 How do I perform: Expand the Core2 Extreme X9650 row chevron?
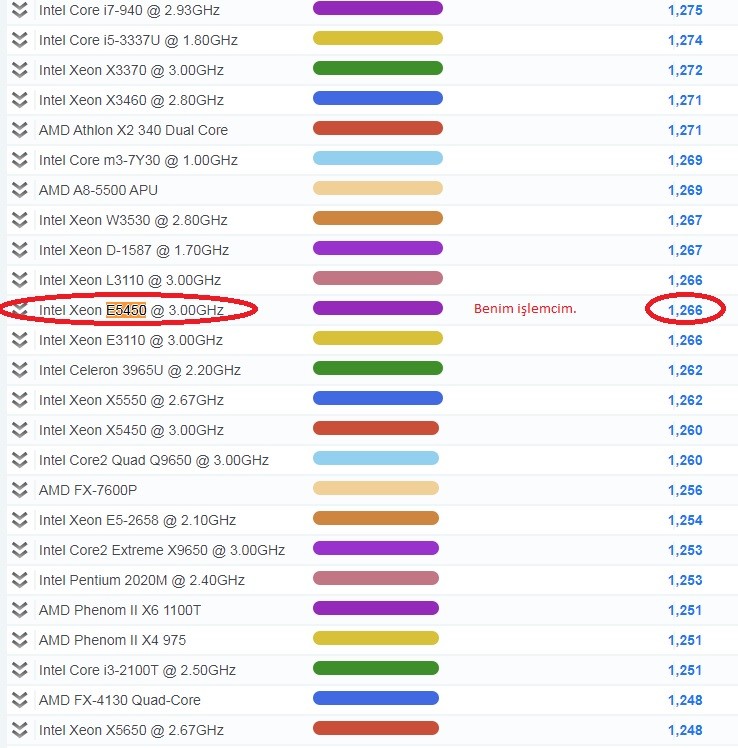point(20,550)
